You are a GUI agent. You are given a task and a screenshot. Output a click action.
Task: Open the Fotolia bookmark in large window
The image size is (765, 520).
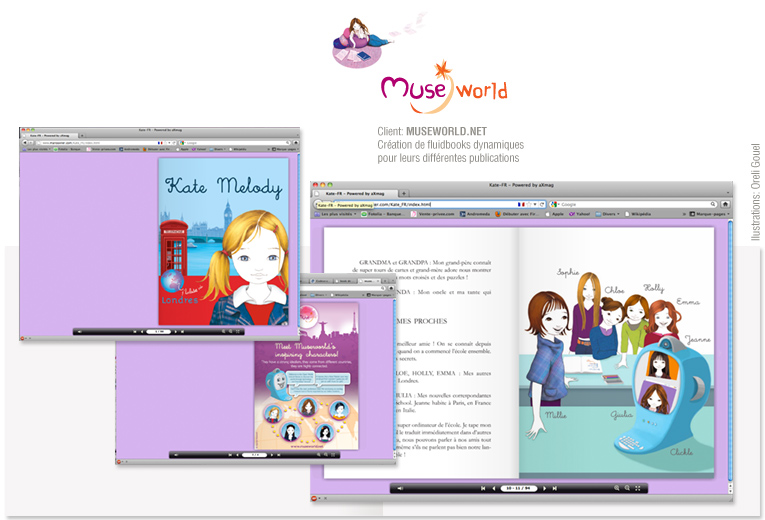pyautogui.click(x=382, y=214)
